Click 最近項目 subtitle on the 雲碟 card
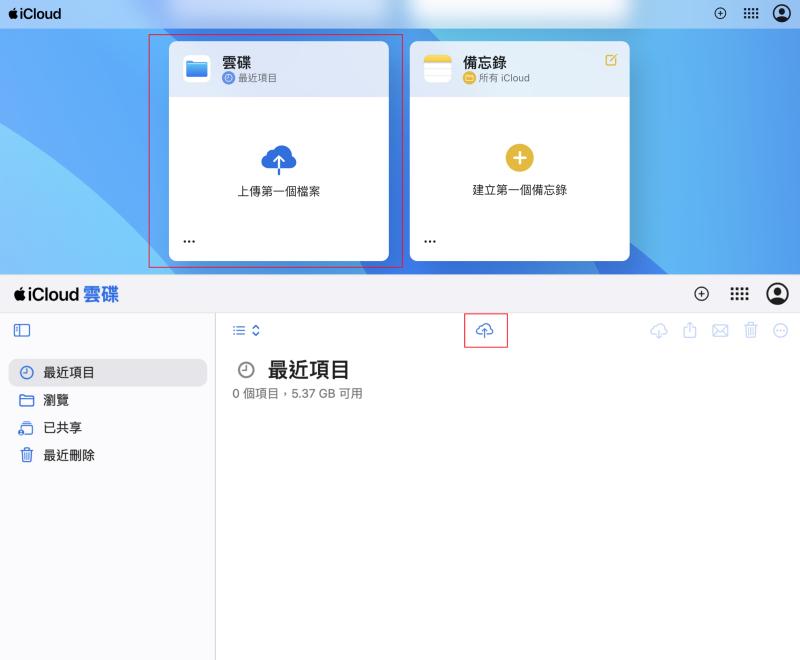800x660 pixels. [x=257, y=78]
